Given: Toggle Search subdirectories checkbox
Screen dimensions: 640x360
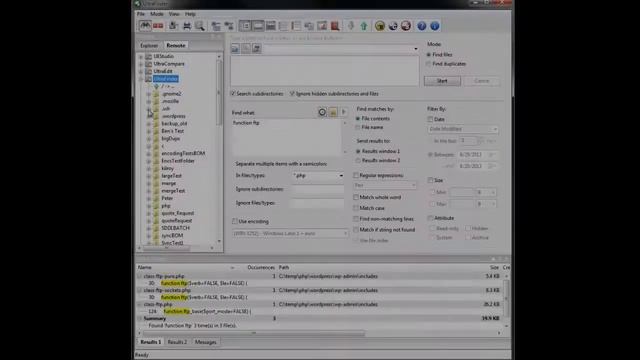Looking at the screenshot, I should 233,93.
